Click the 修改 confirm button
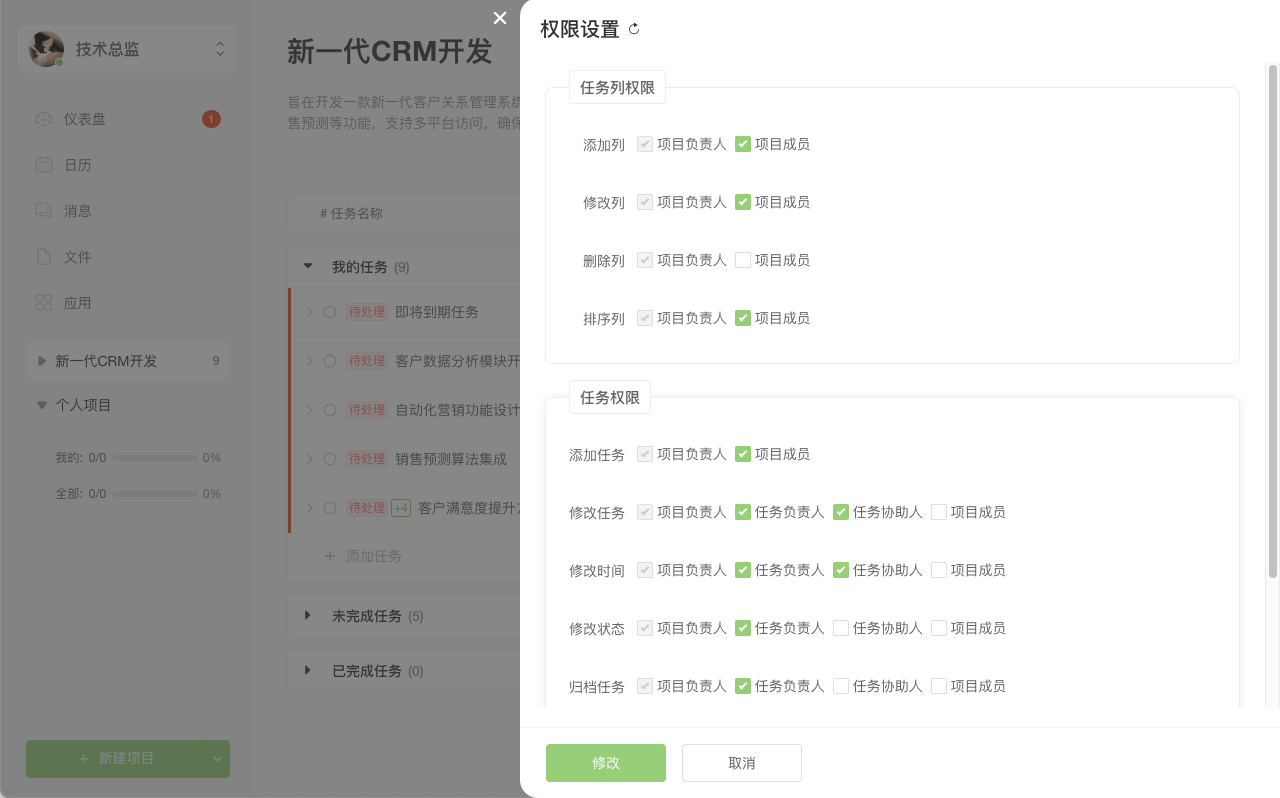Image resolution: width=1280 pixels, height=798 pixels. point(606,763)
